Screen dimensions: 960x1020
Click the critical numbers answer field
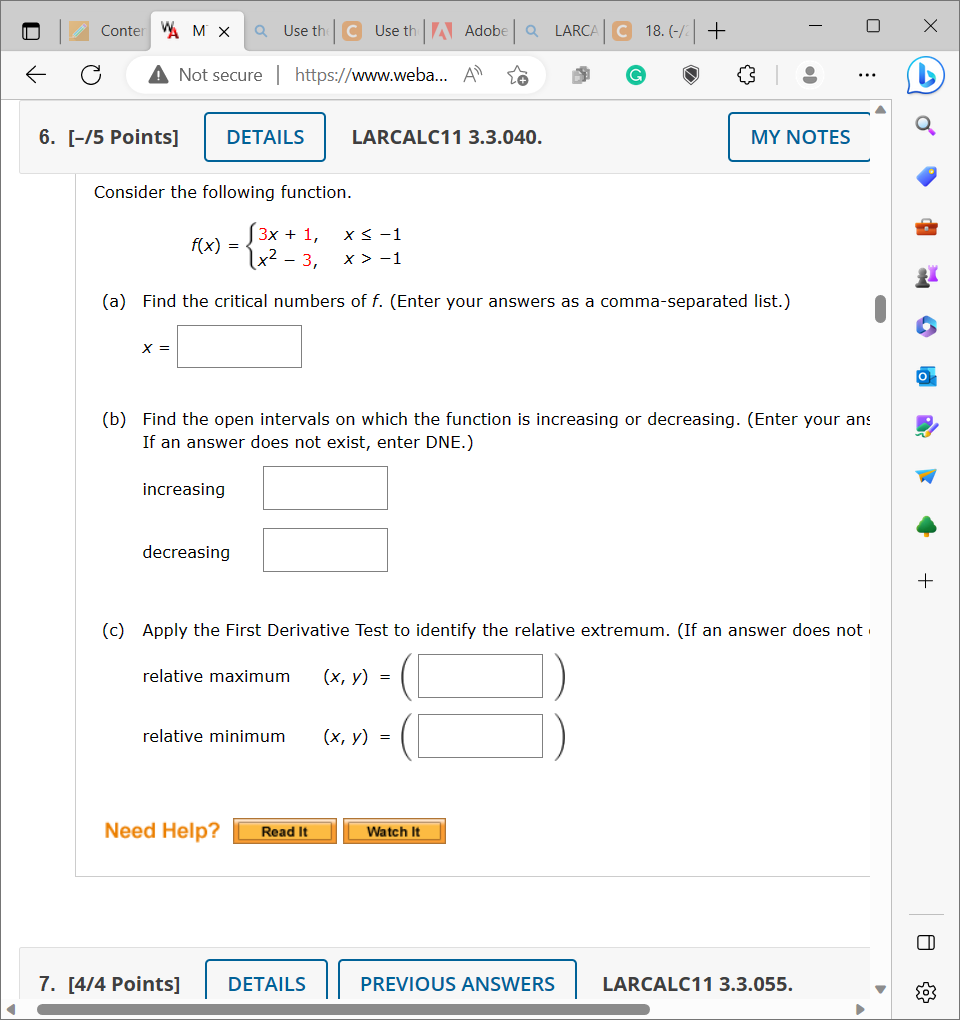click(x=239, y=346)
